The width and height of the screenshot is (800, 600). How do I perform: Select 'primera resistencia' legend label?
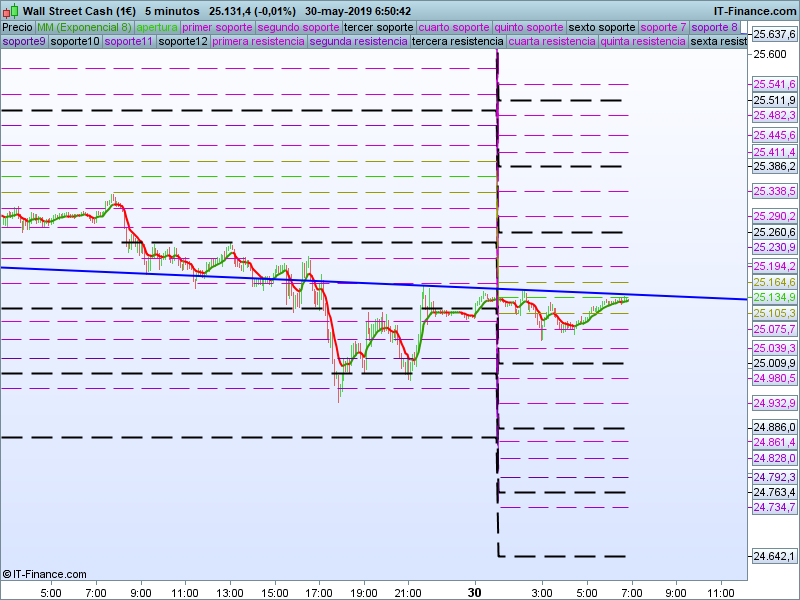pos(258,42)
